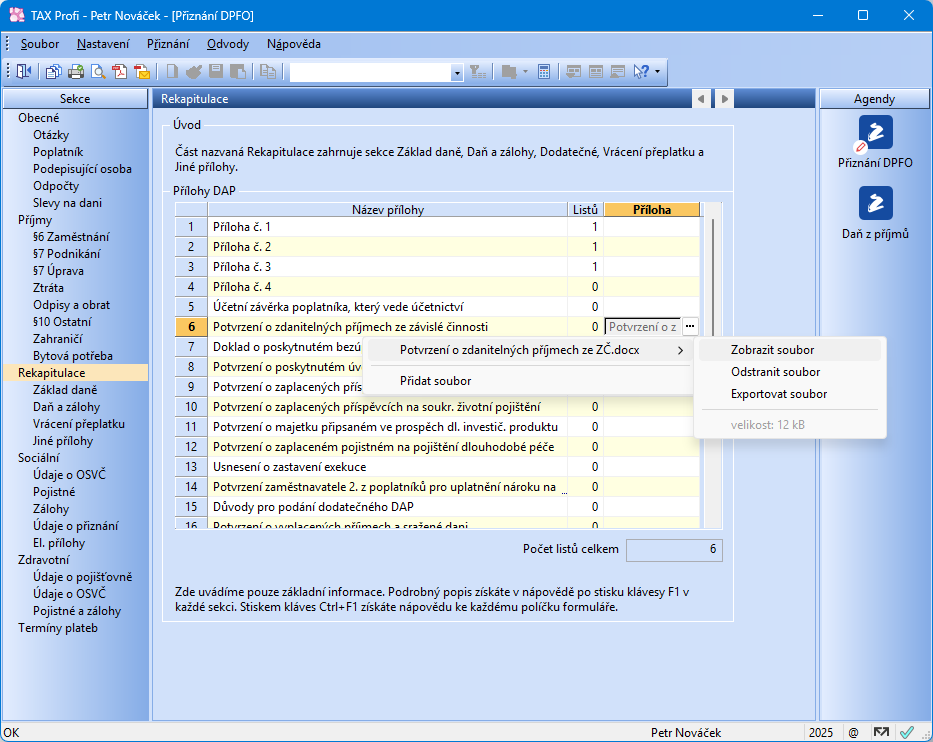This screenshot has height=742, width=933.
Task: Click the ellipsis button in row 6 Příloha cell
Action: pyautogui.click(x=690, y=327)
